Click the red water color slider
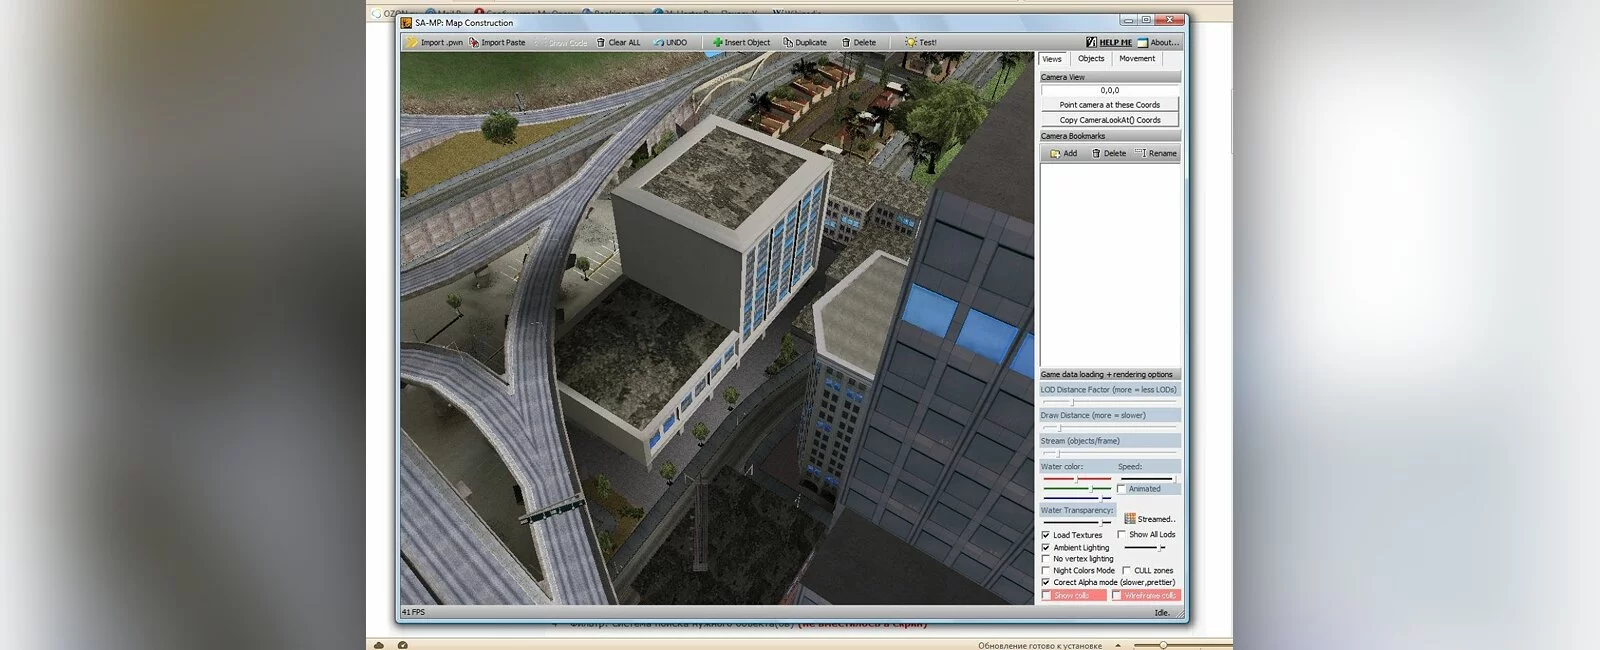Screen dimensions: 1600x650 (1077, 479)
